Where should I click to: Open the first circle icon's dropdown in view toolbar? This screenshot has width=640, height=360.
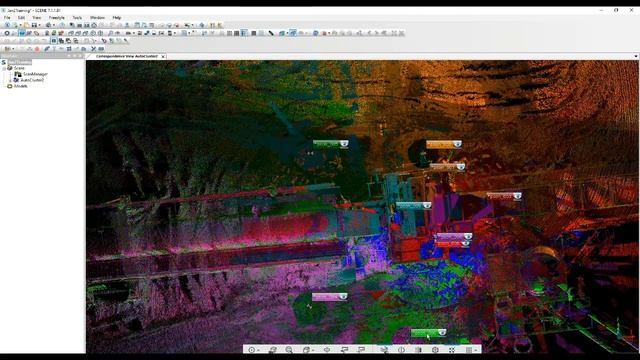pos(258,350)
